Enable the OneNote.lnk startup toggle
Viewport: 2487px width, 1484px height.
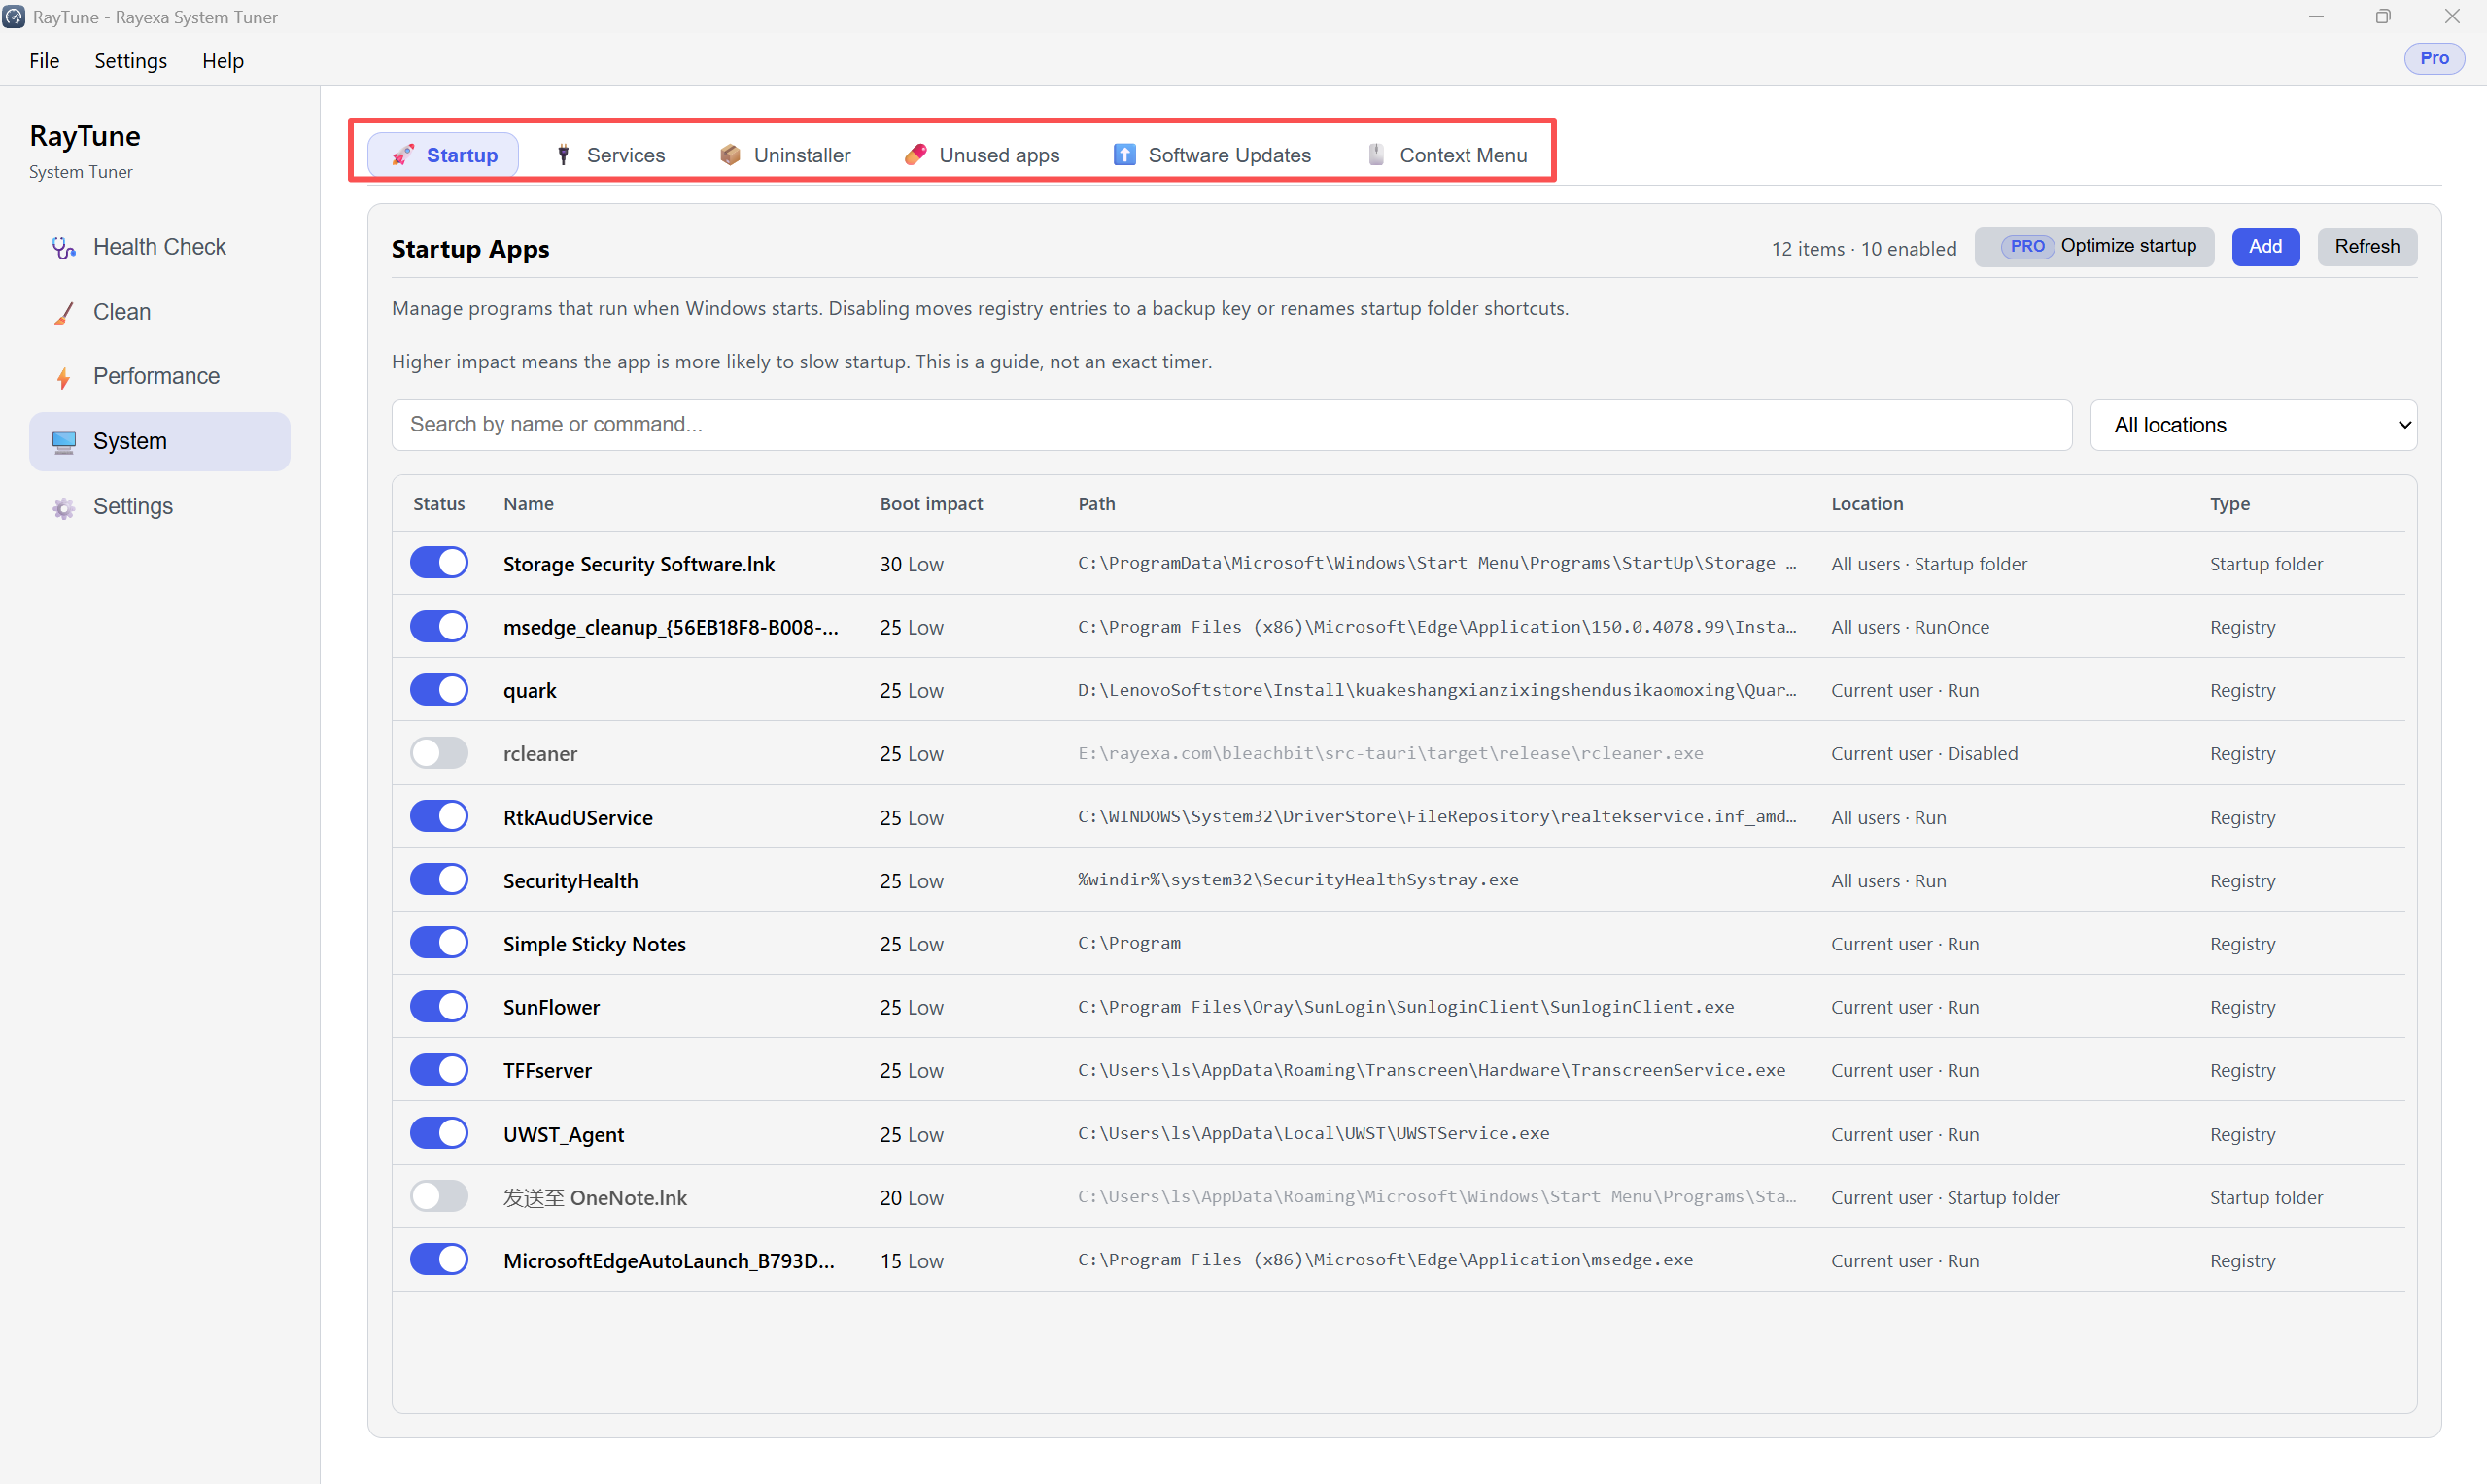[x=439, y=1197]
